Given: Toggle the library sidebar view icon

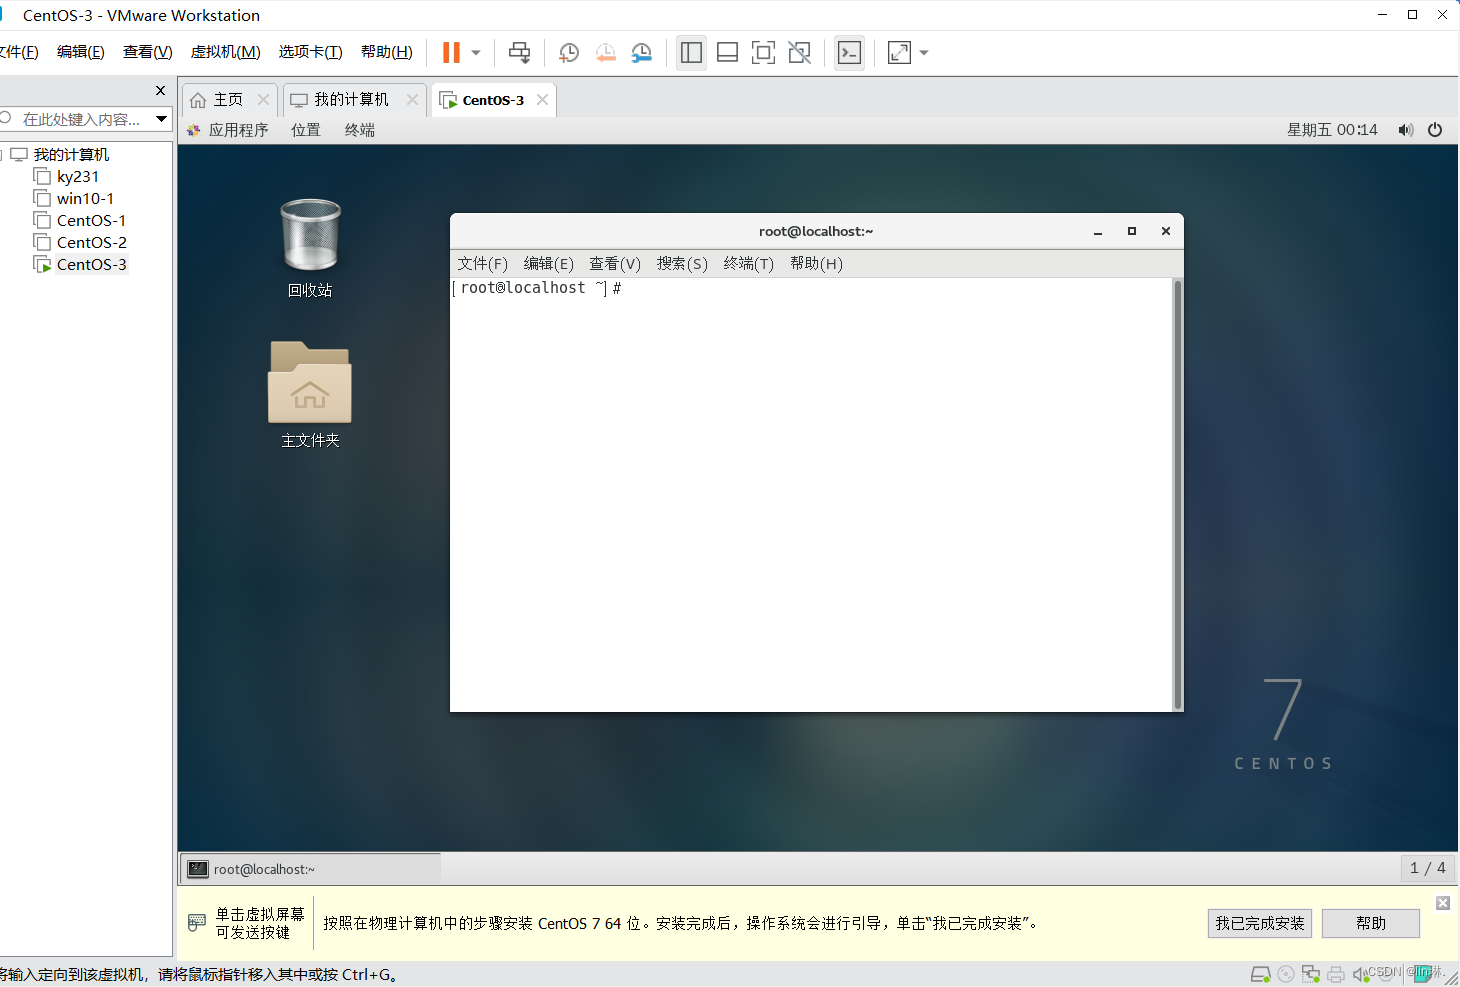Looking at the screenshot, I should point(691,53).
